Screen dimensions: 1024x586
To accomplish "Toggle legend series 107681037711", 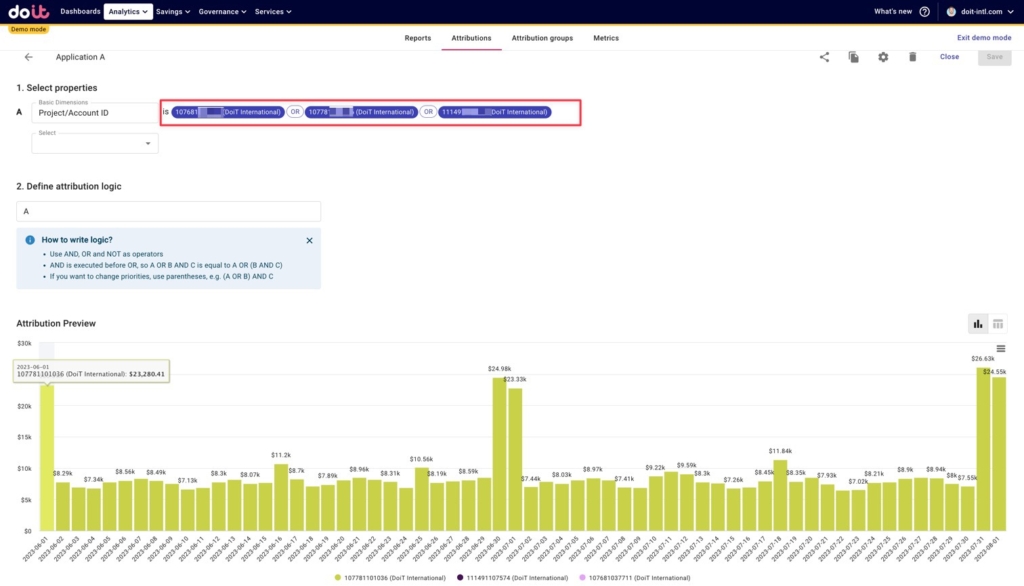I will click(634, 578).
